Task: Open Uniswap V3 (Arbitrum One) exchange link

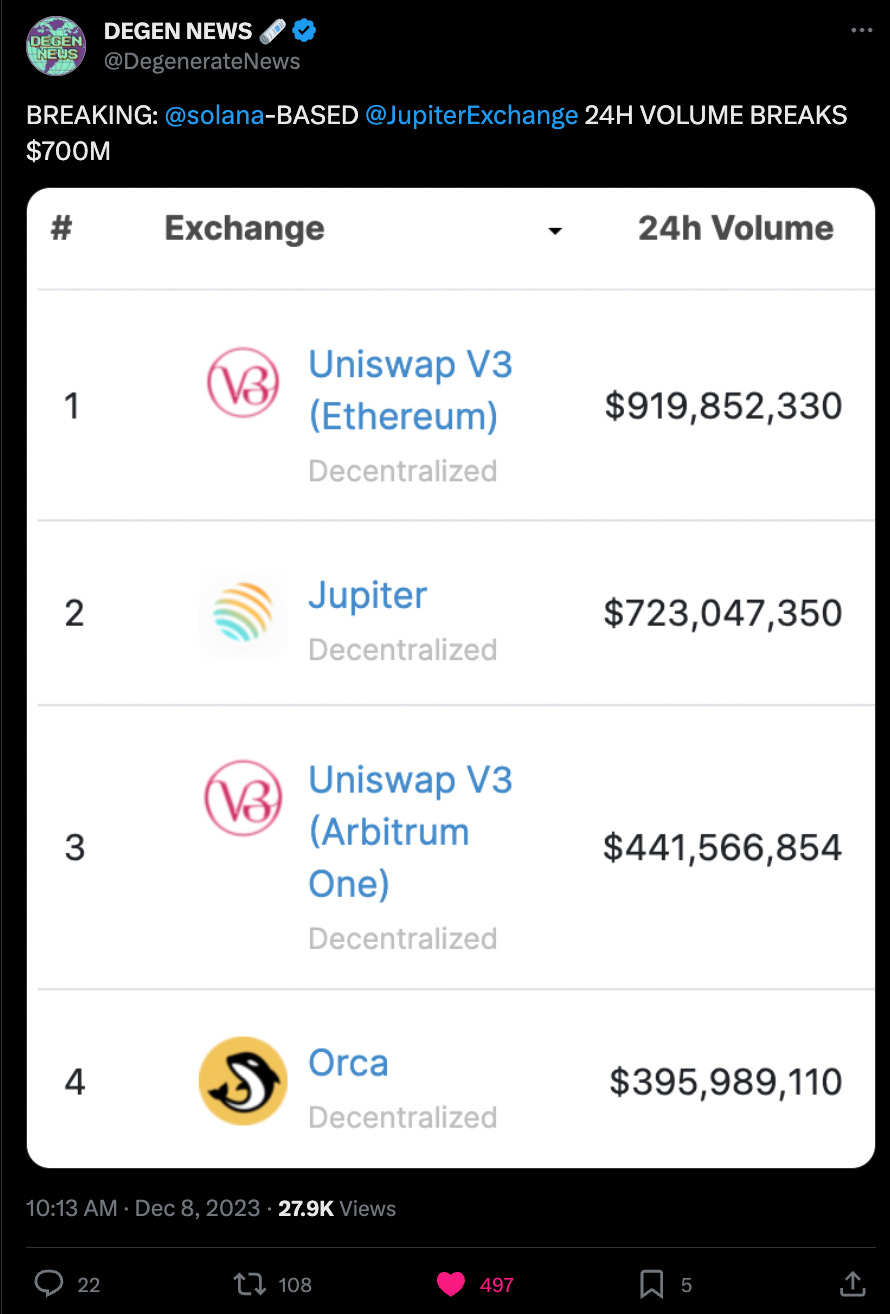Action: pos(410,832)
